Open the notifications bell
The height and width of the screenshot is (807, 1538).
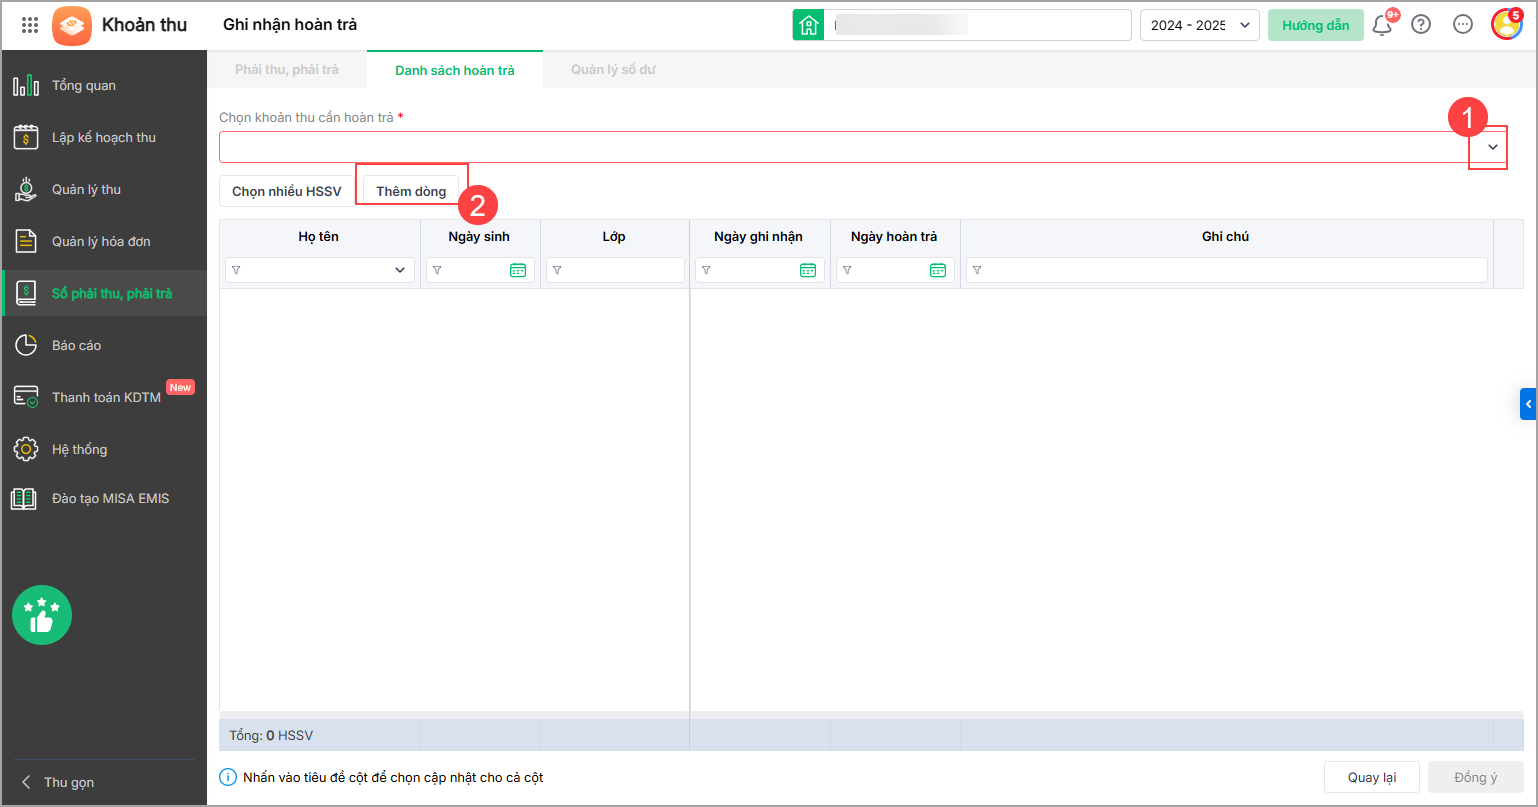1383,24
